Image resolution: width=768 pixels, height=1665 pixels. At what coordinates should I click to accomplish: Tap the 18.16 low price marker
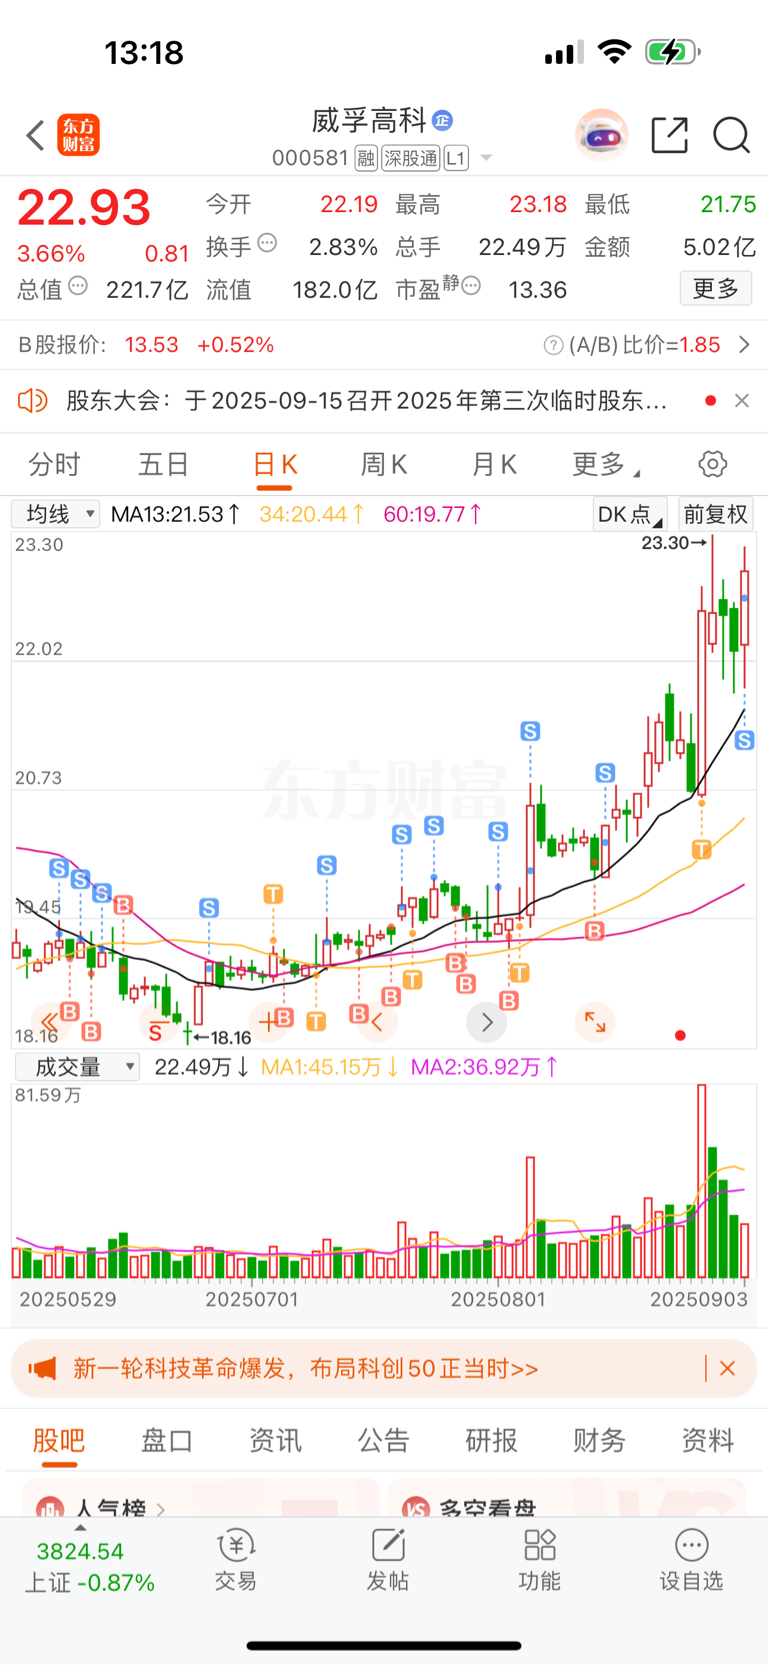222,1038
